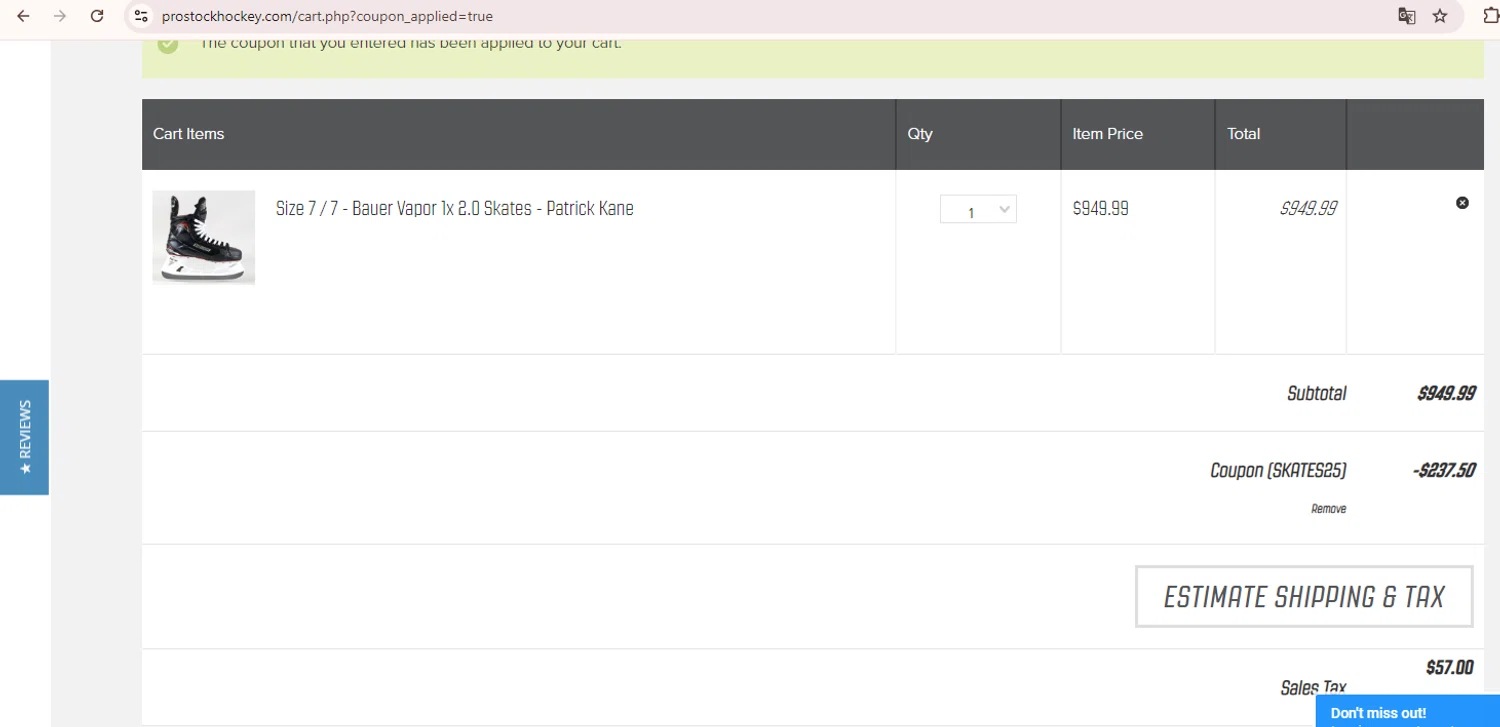Remove the Bauer skates item from cart
The width and height of the screenshot is (1500, 727).
tap(1462, 203)
